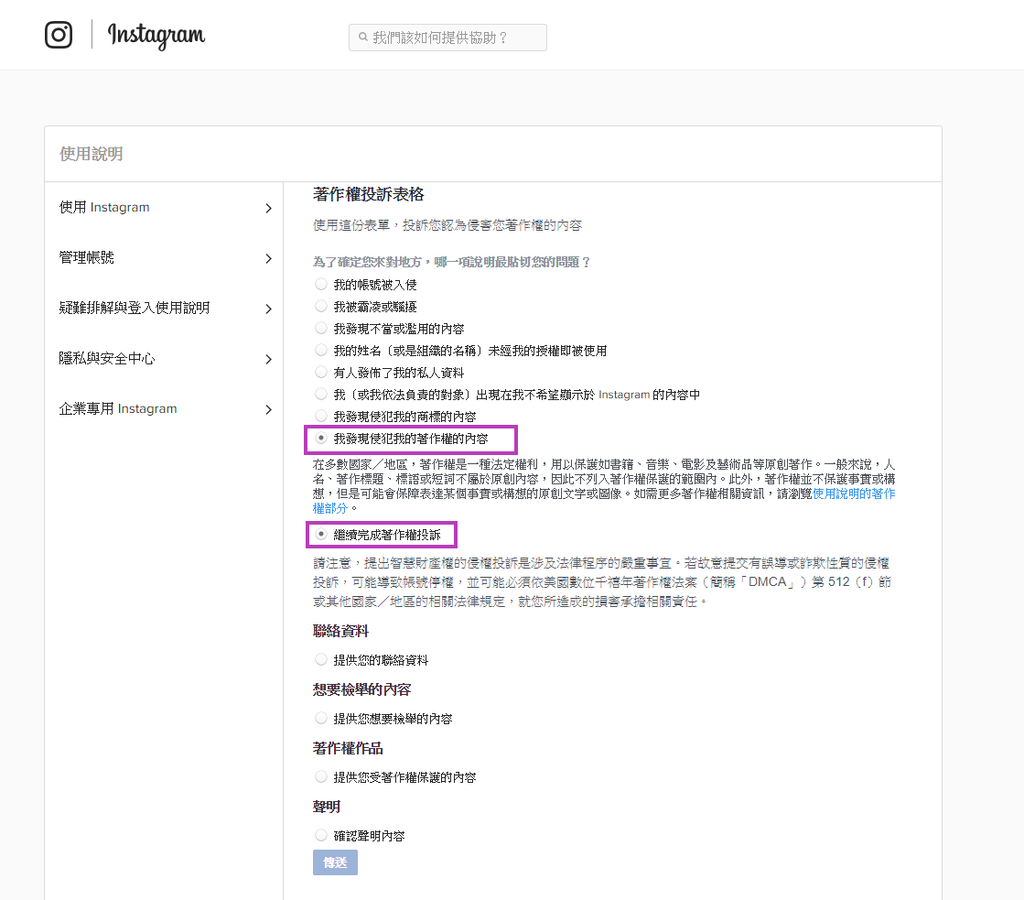Select the 我發現侵犯我的商標的內容 radio option
The image size is (1024, 900).
click(321, 415)
